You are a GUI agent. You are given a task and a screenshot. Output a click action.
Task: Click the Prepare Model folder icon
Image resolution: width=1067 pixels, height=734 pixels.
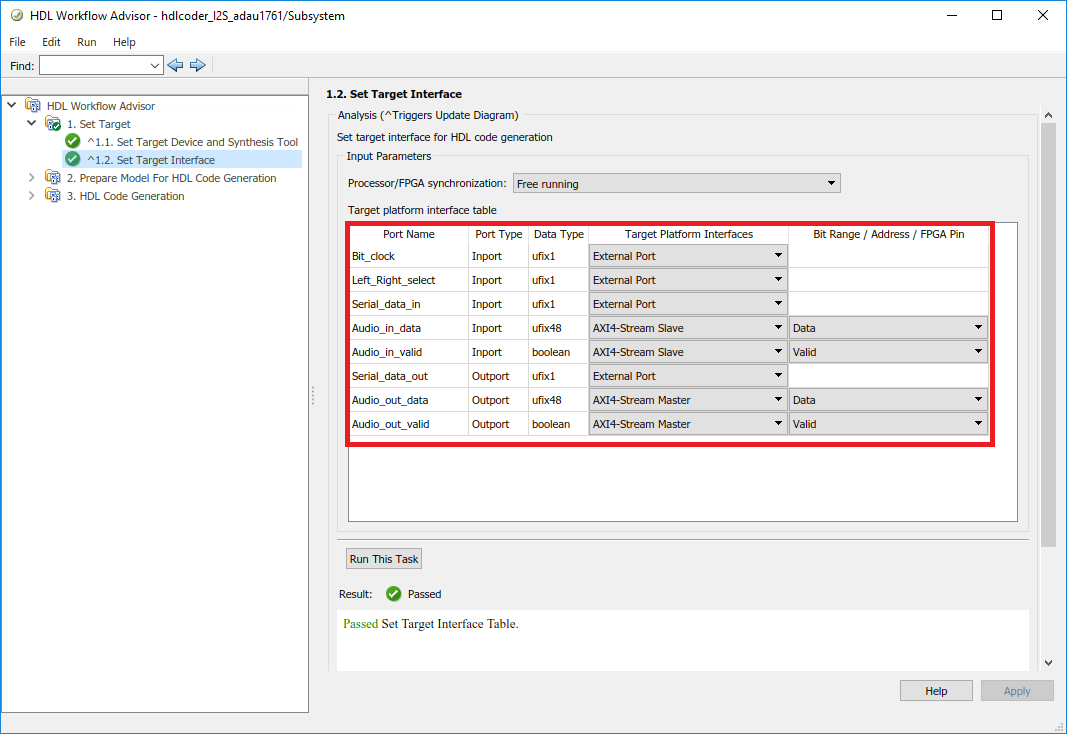tap(53, 178)
